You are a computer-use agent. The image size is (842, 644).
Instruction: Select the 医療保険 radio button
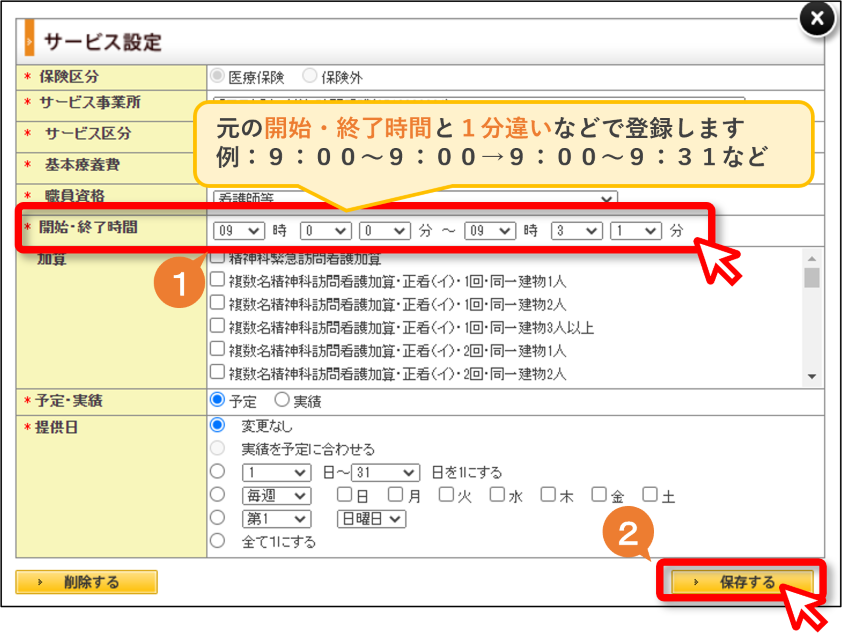(x=217, y=76)
